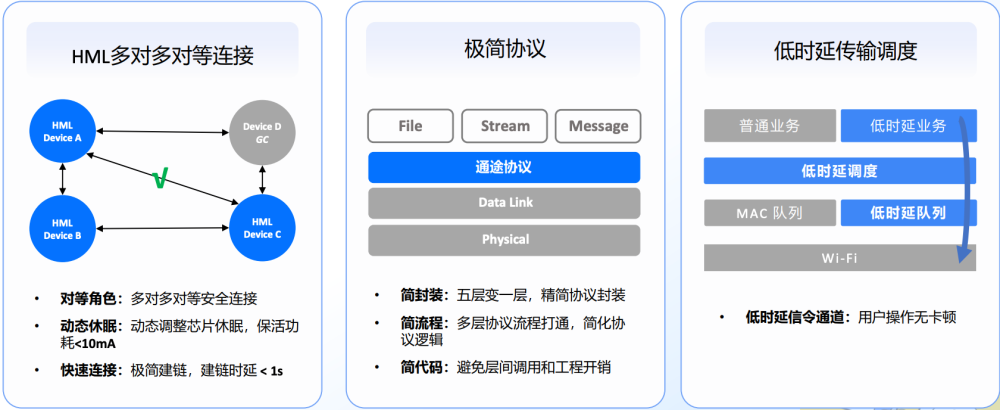
Task: Click the text 简流程
Action: tap(420, 323)
